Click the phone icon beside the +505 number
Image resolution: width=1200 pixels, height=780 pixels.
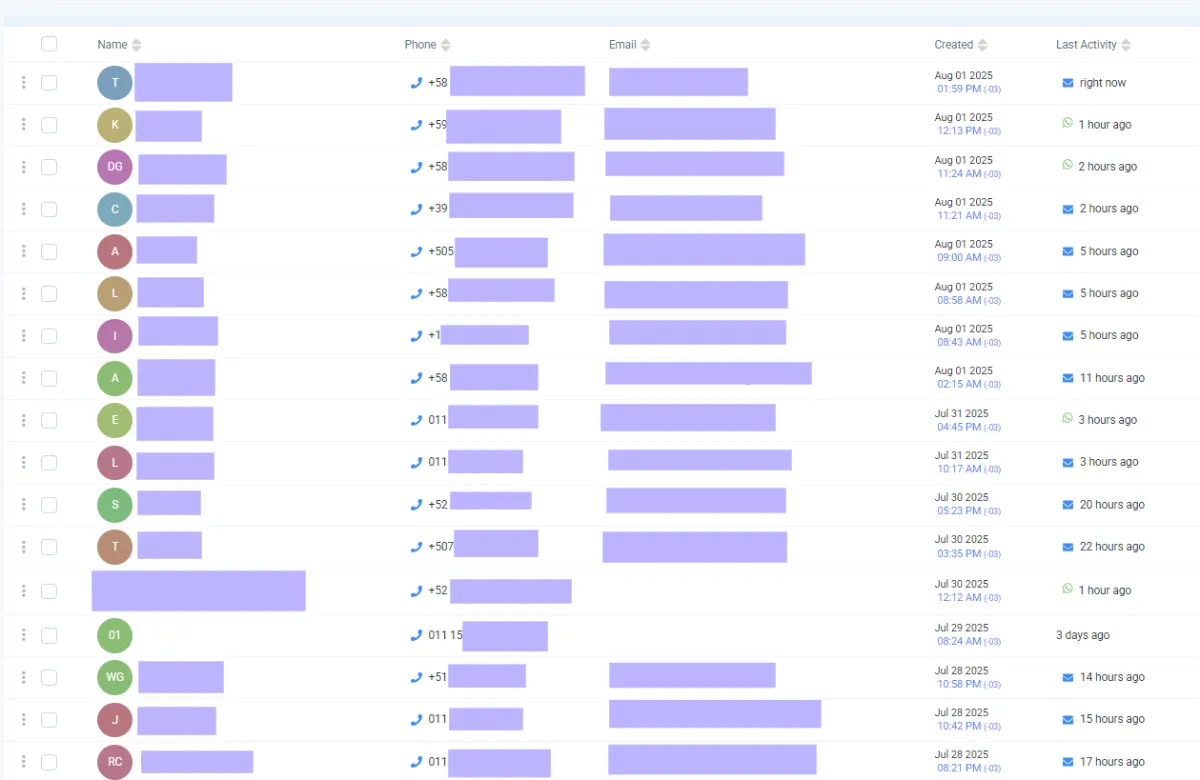point(416,252)
